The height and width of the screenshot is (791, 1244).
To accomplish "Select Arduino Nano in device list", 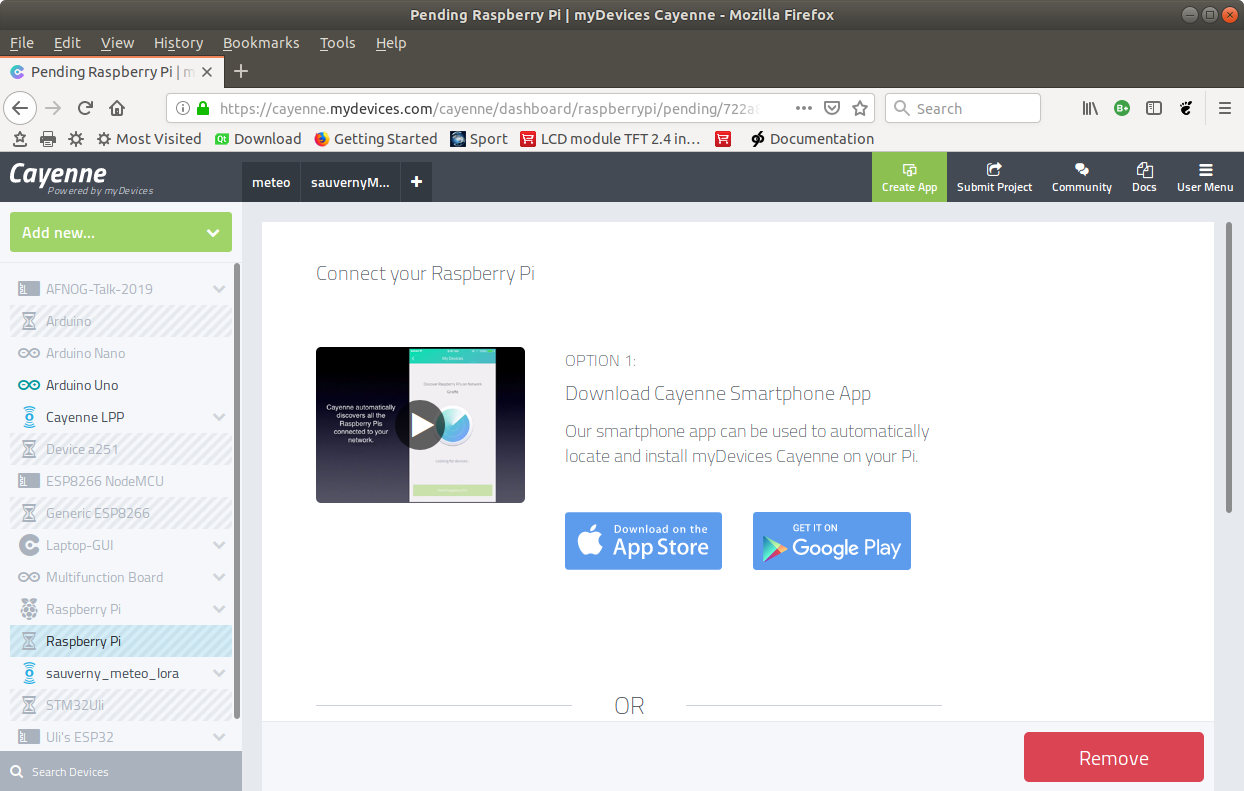I will 121,353.
